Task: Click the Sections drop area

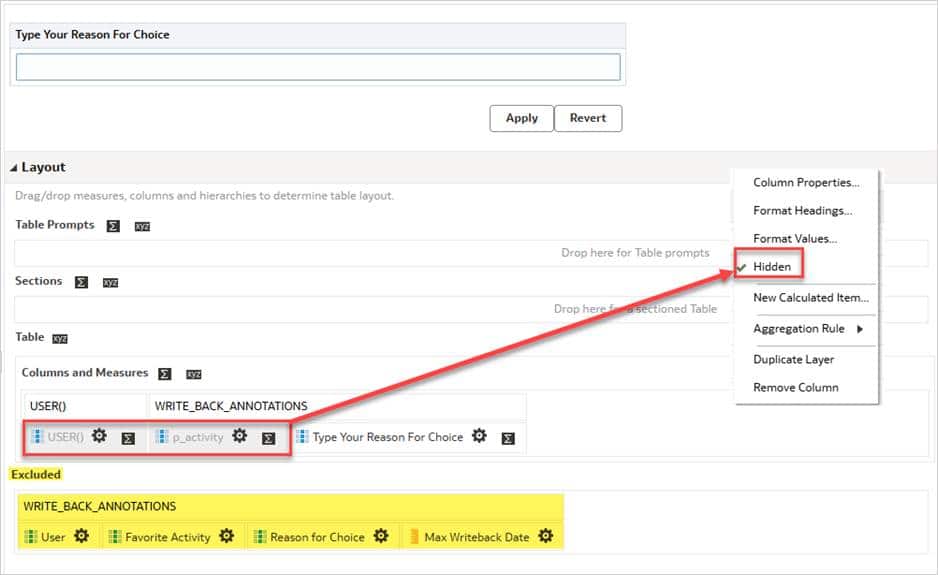Action: [471, 309]
